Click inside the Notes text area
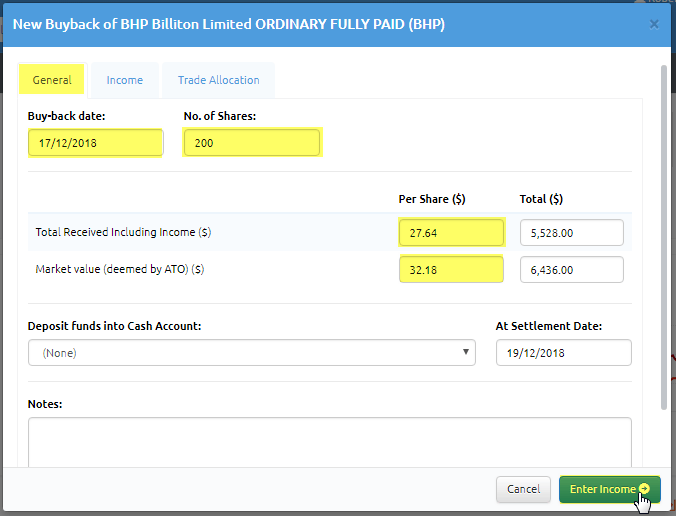The height and width of the screenshot is (516, 676). 330,442
